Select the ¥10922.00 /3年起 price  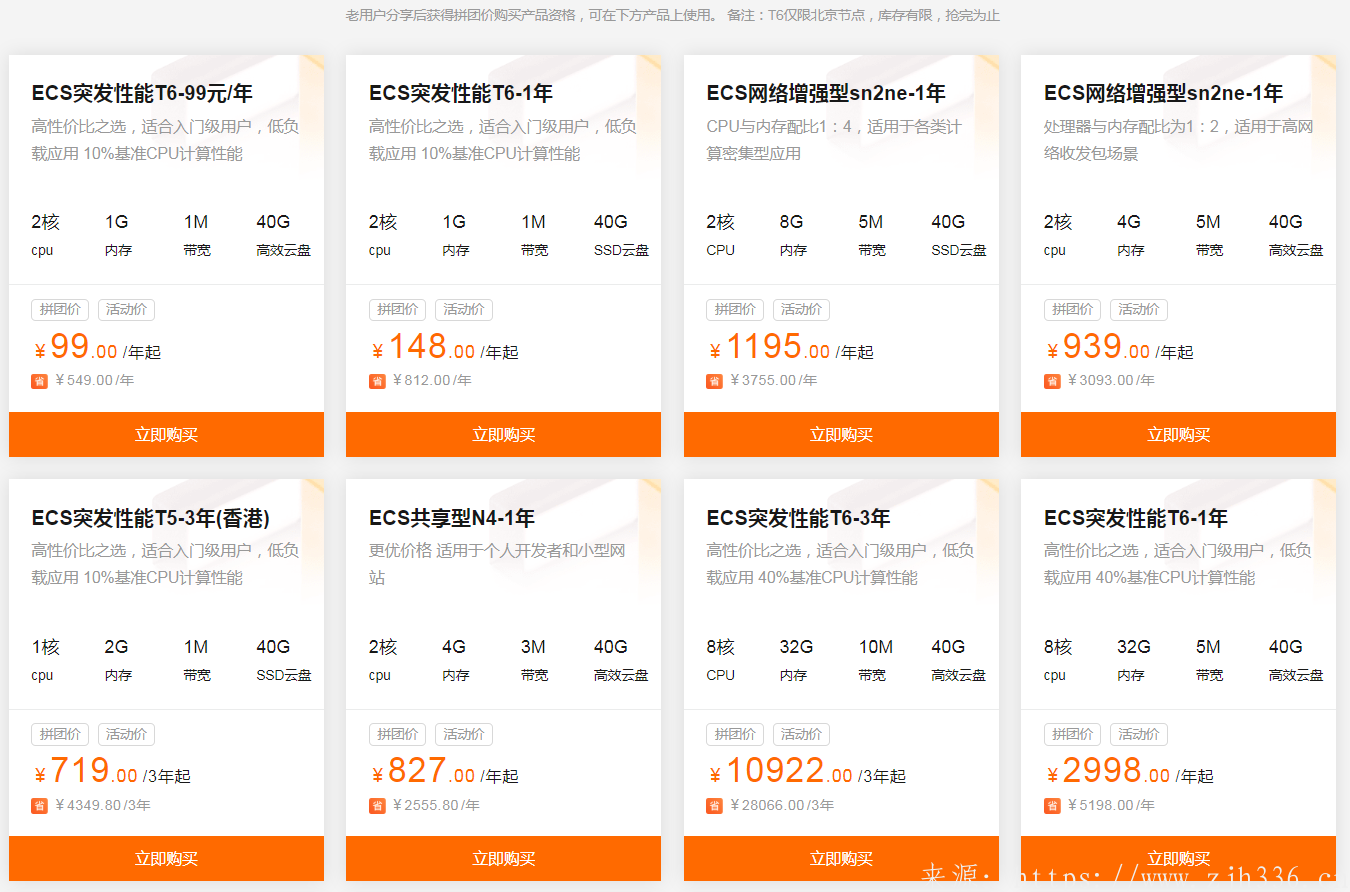click(808, 772)
